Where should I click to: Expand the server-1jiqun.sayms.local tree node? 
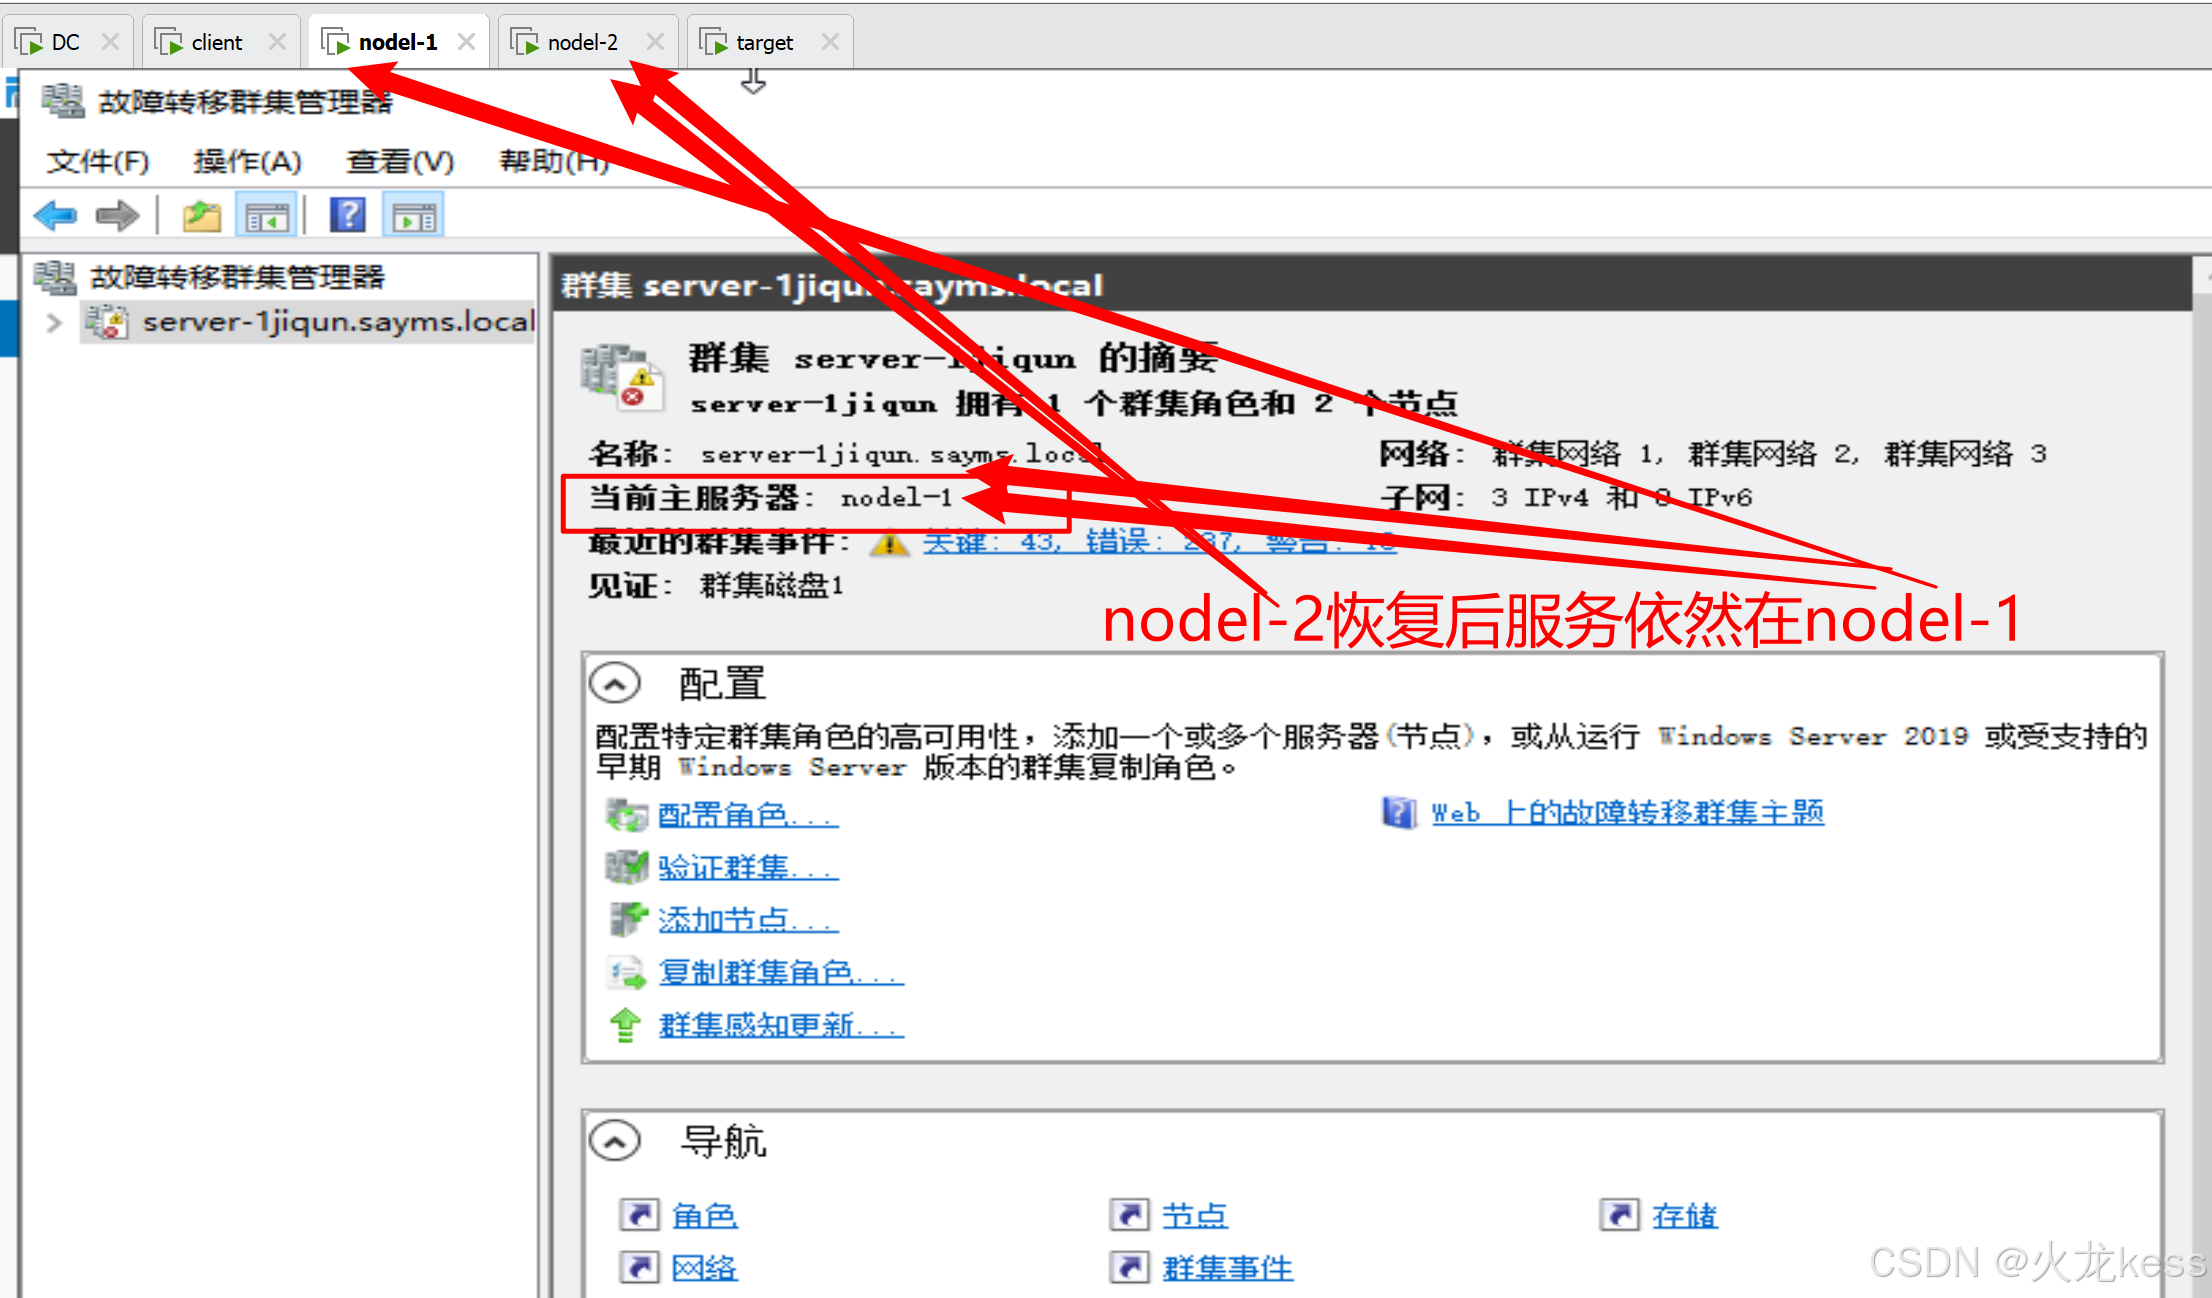tap(54, 323)
